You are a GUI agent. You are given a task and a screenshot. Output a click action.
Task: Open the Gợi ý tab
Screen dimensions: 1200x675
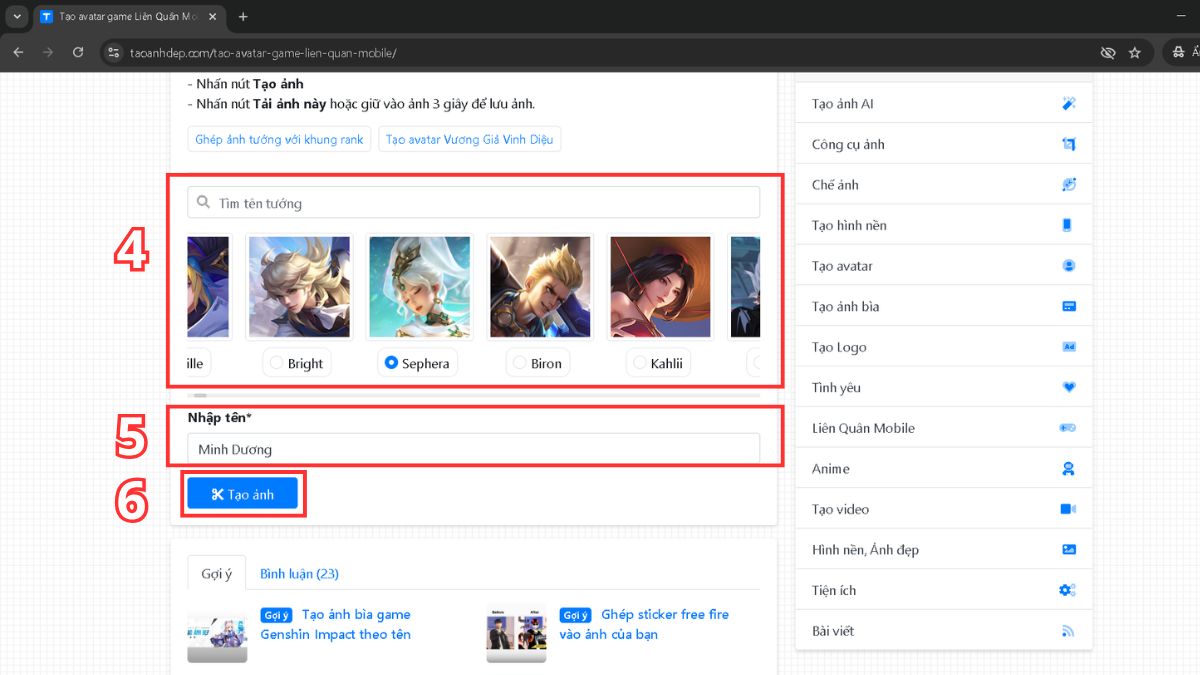point(216,574)
